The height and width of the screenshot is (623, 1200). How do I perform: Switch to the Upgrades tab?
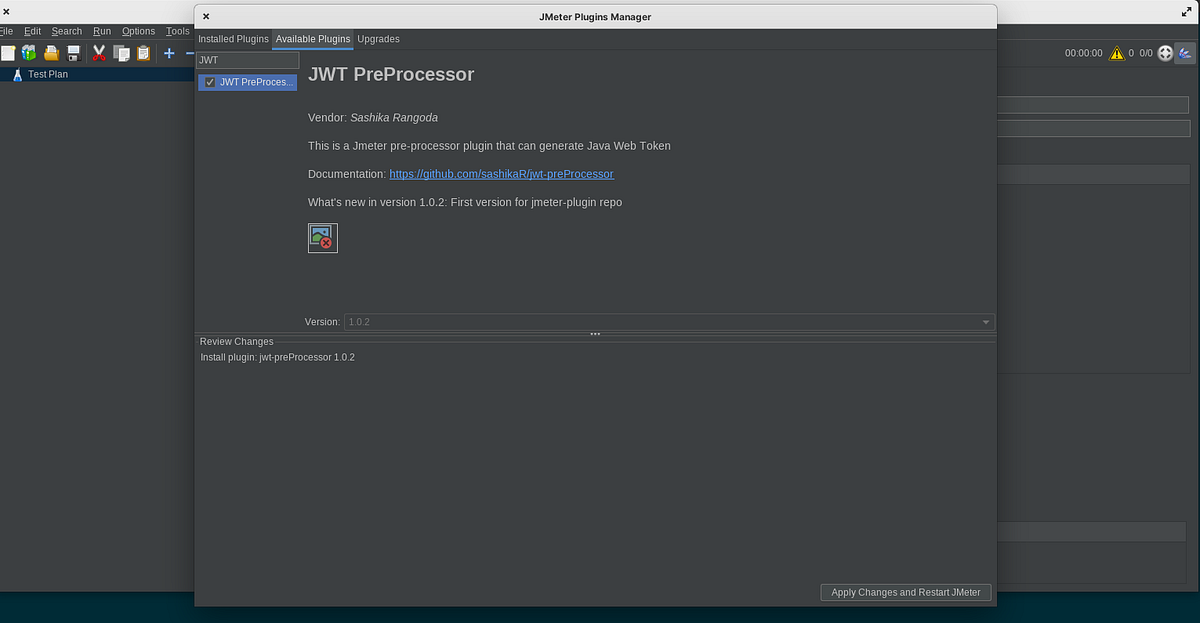pos(378,39)
